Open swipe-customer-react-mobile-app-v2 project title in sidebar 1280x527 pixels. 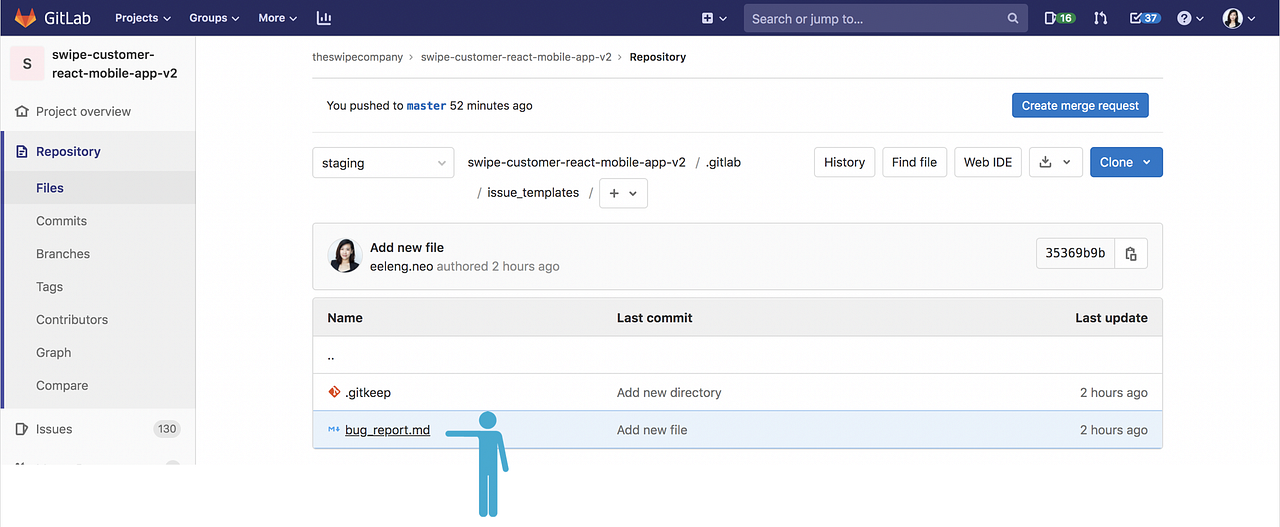[115, 64]
